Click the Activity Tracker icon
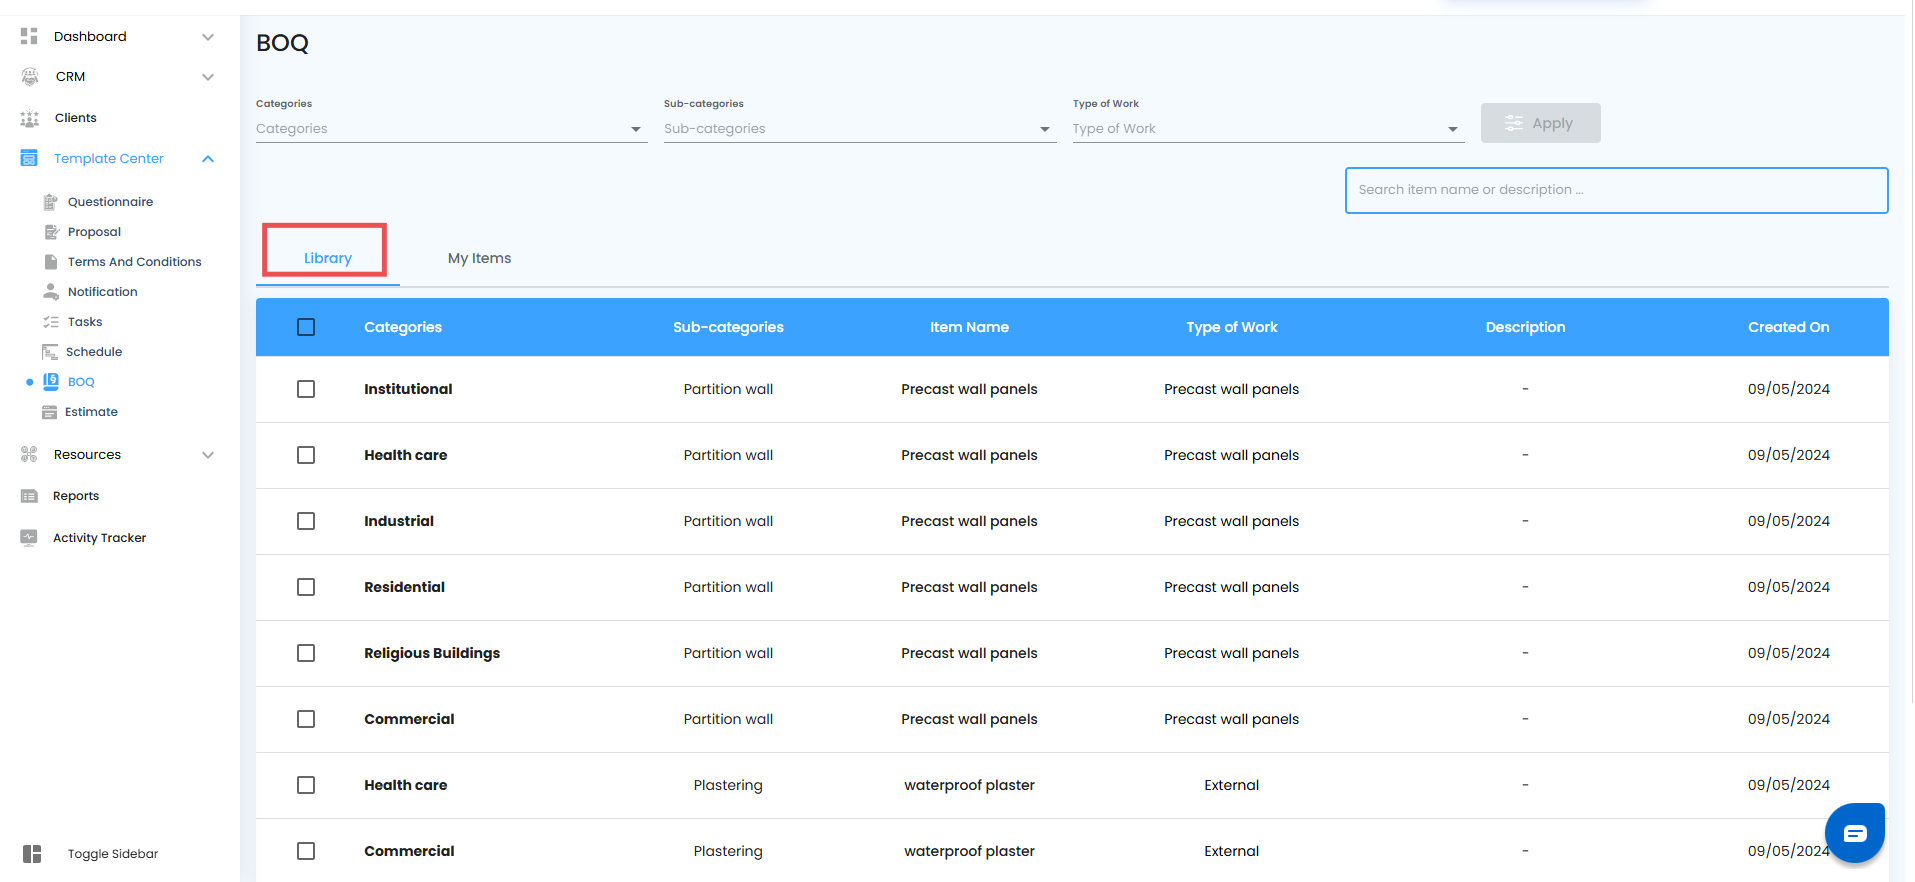 tap(29, 538)
